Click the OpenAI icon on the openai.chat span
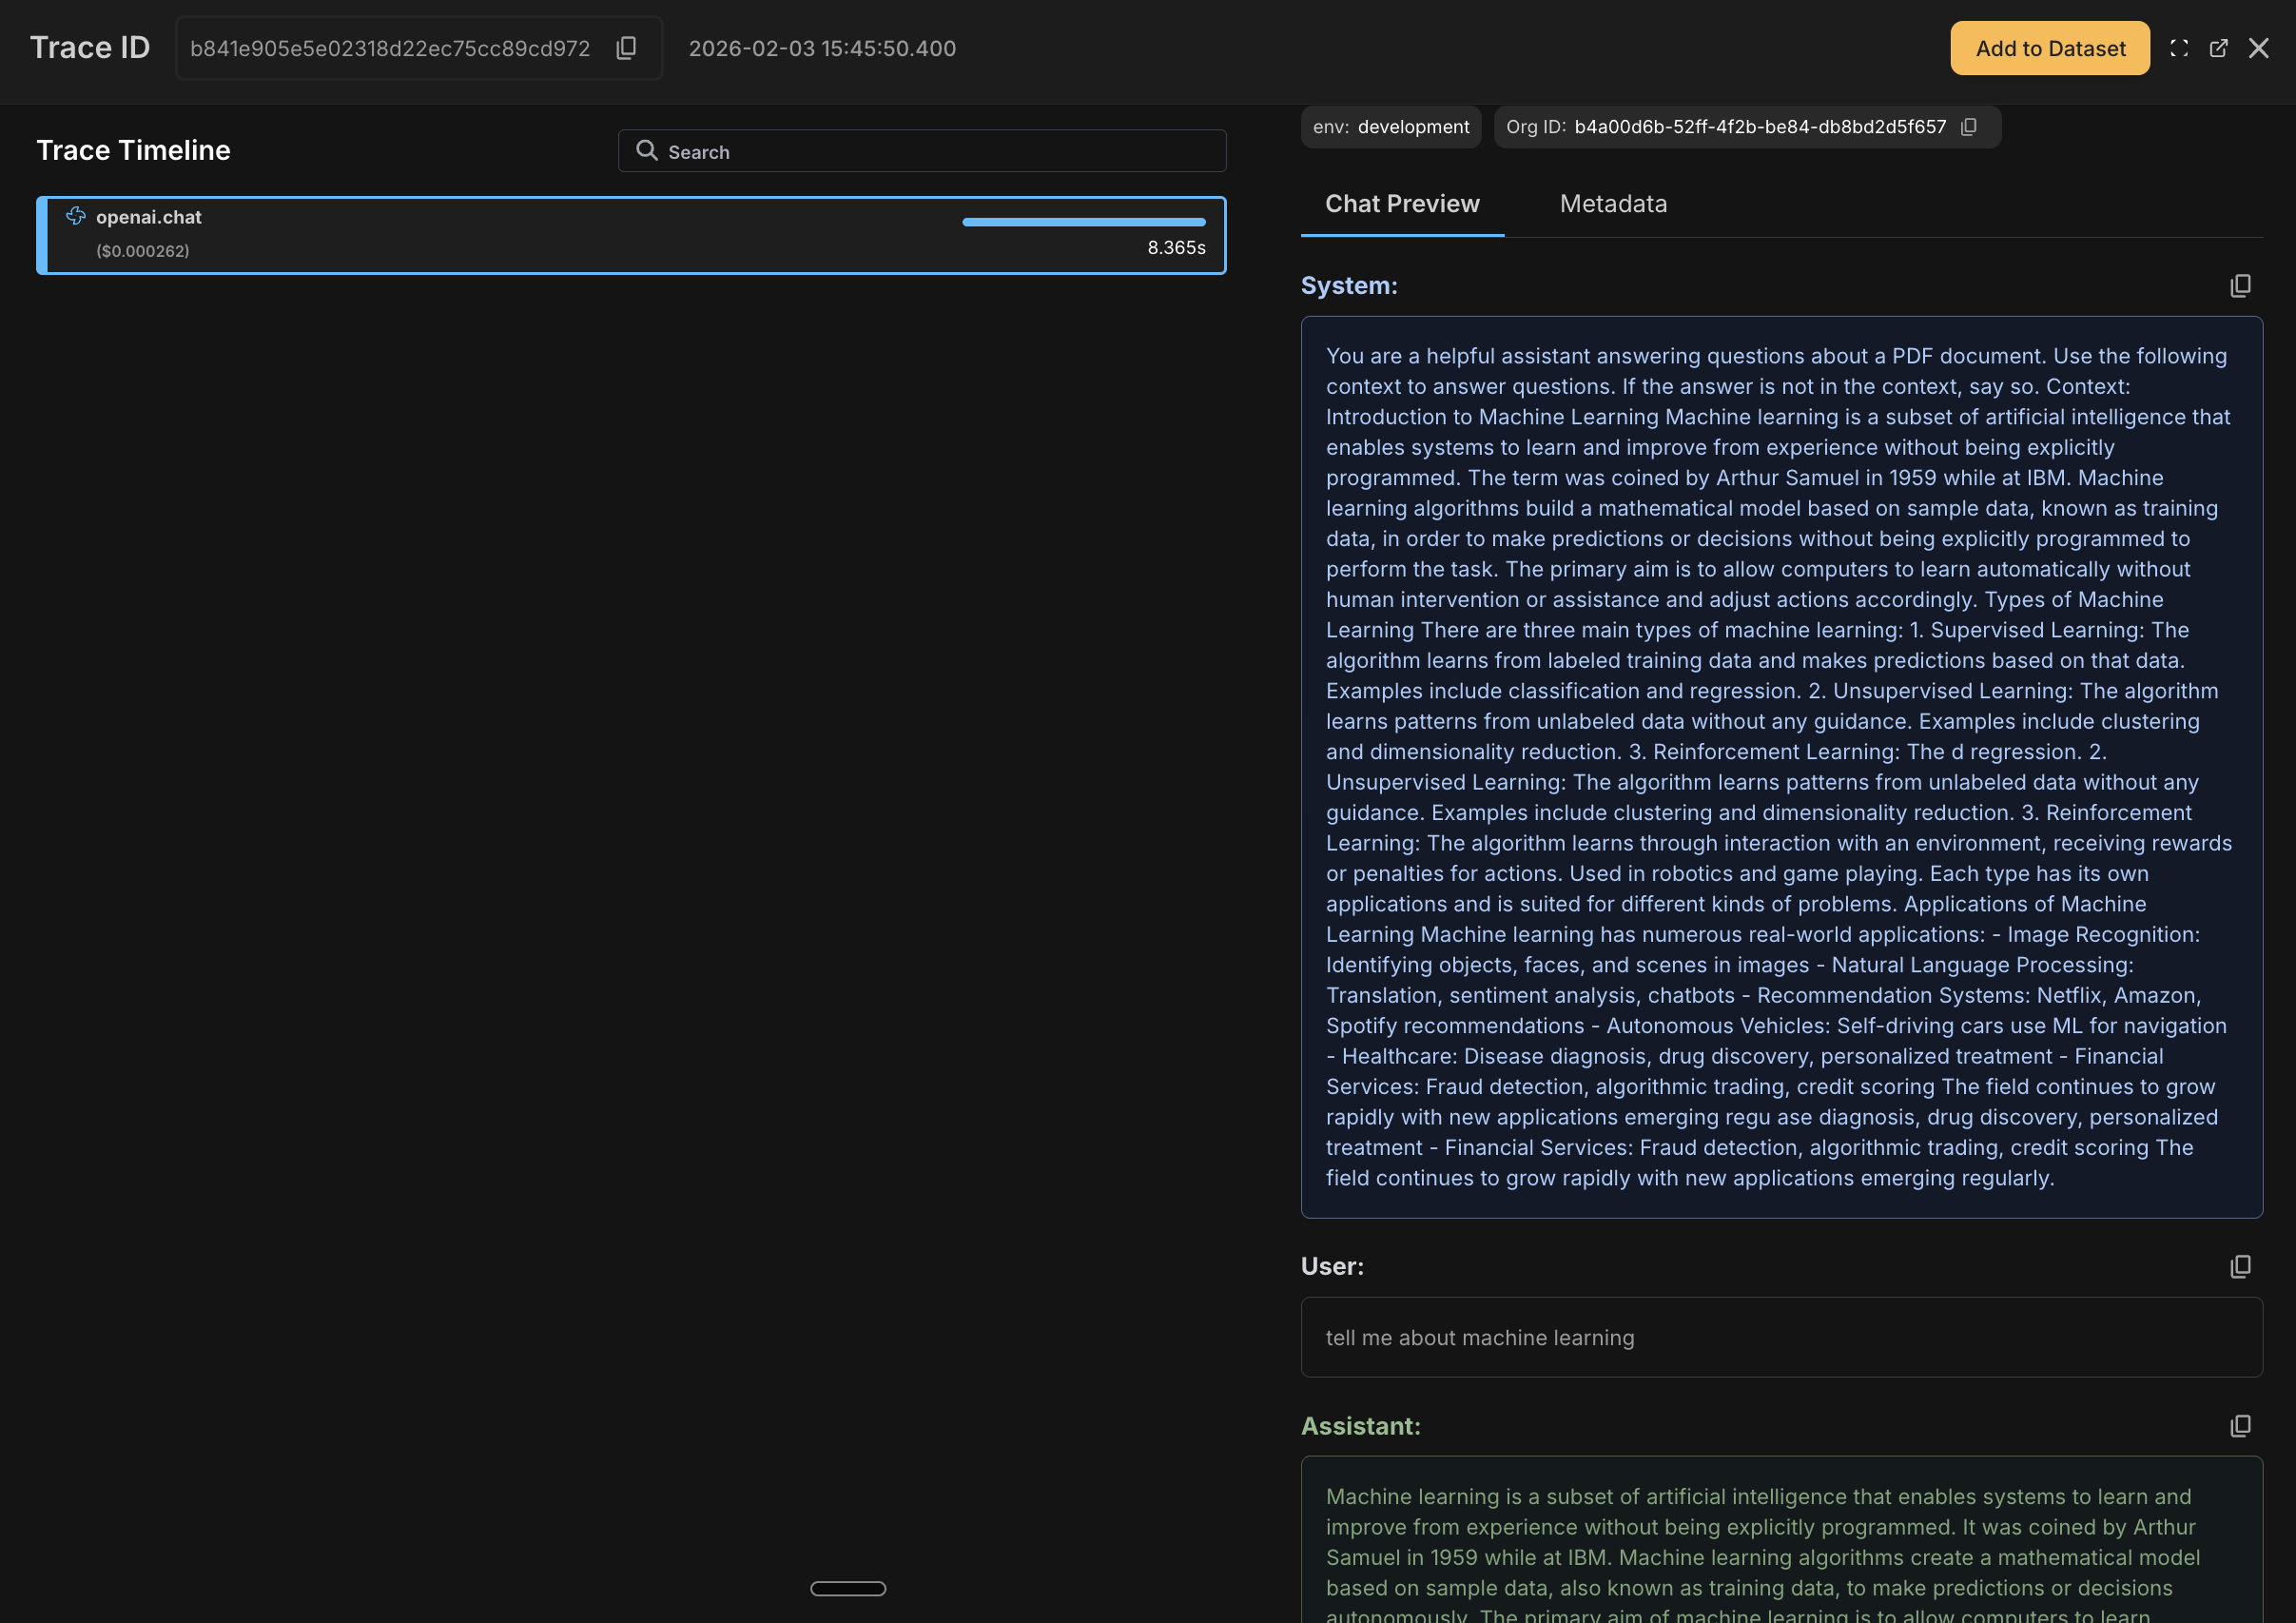The width and height of the screenshot is (2296, 1623). coord(74,216)
